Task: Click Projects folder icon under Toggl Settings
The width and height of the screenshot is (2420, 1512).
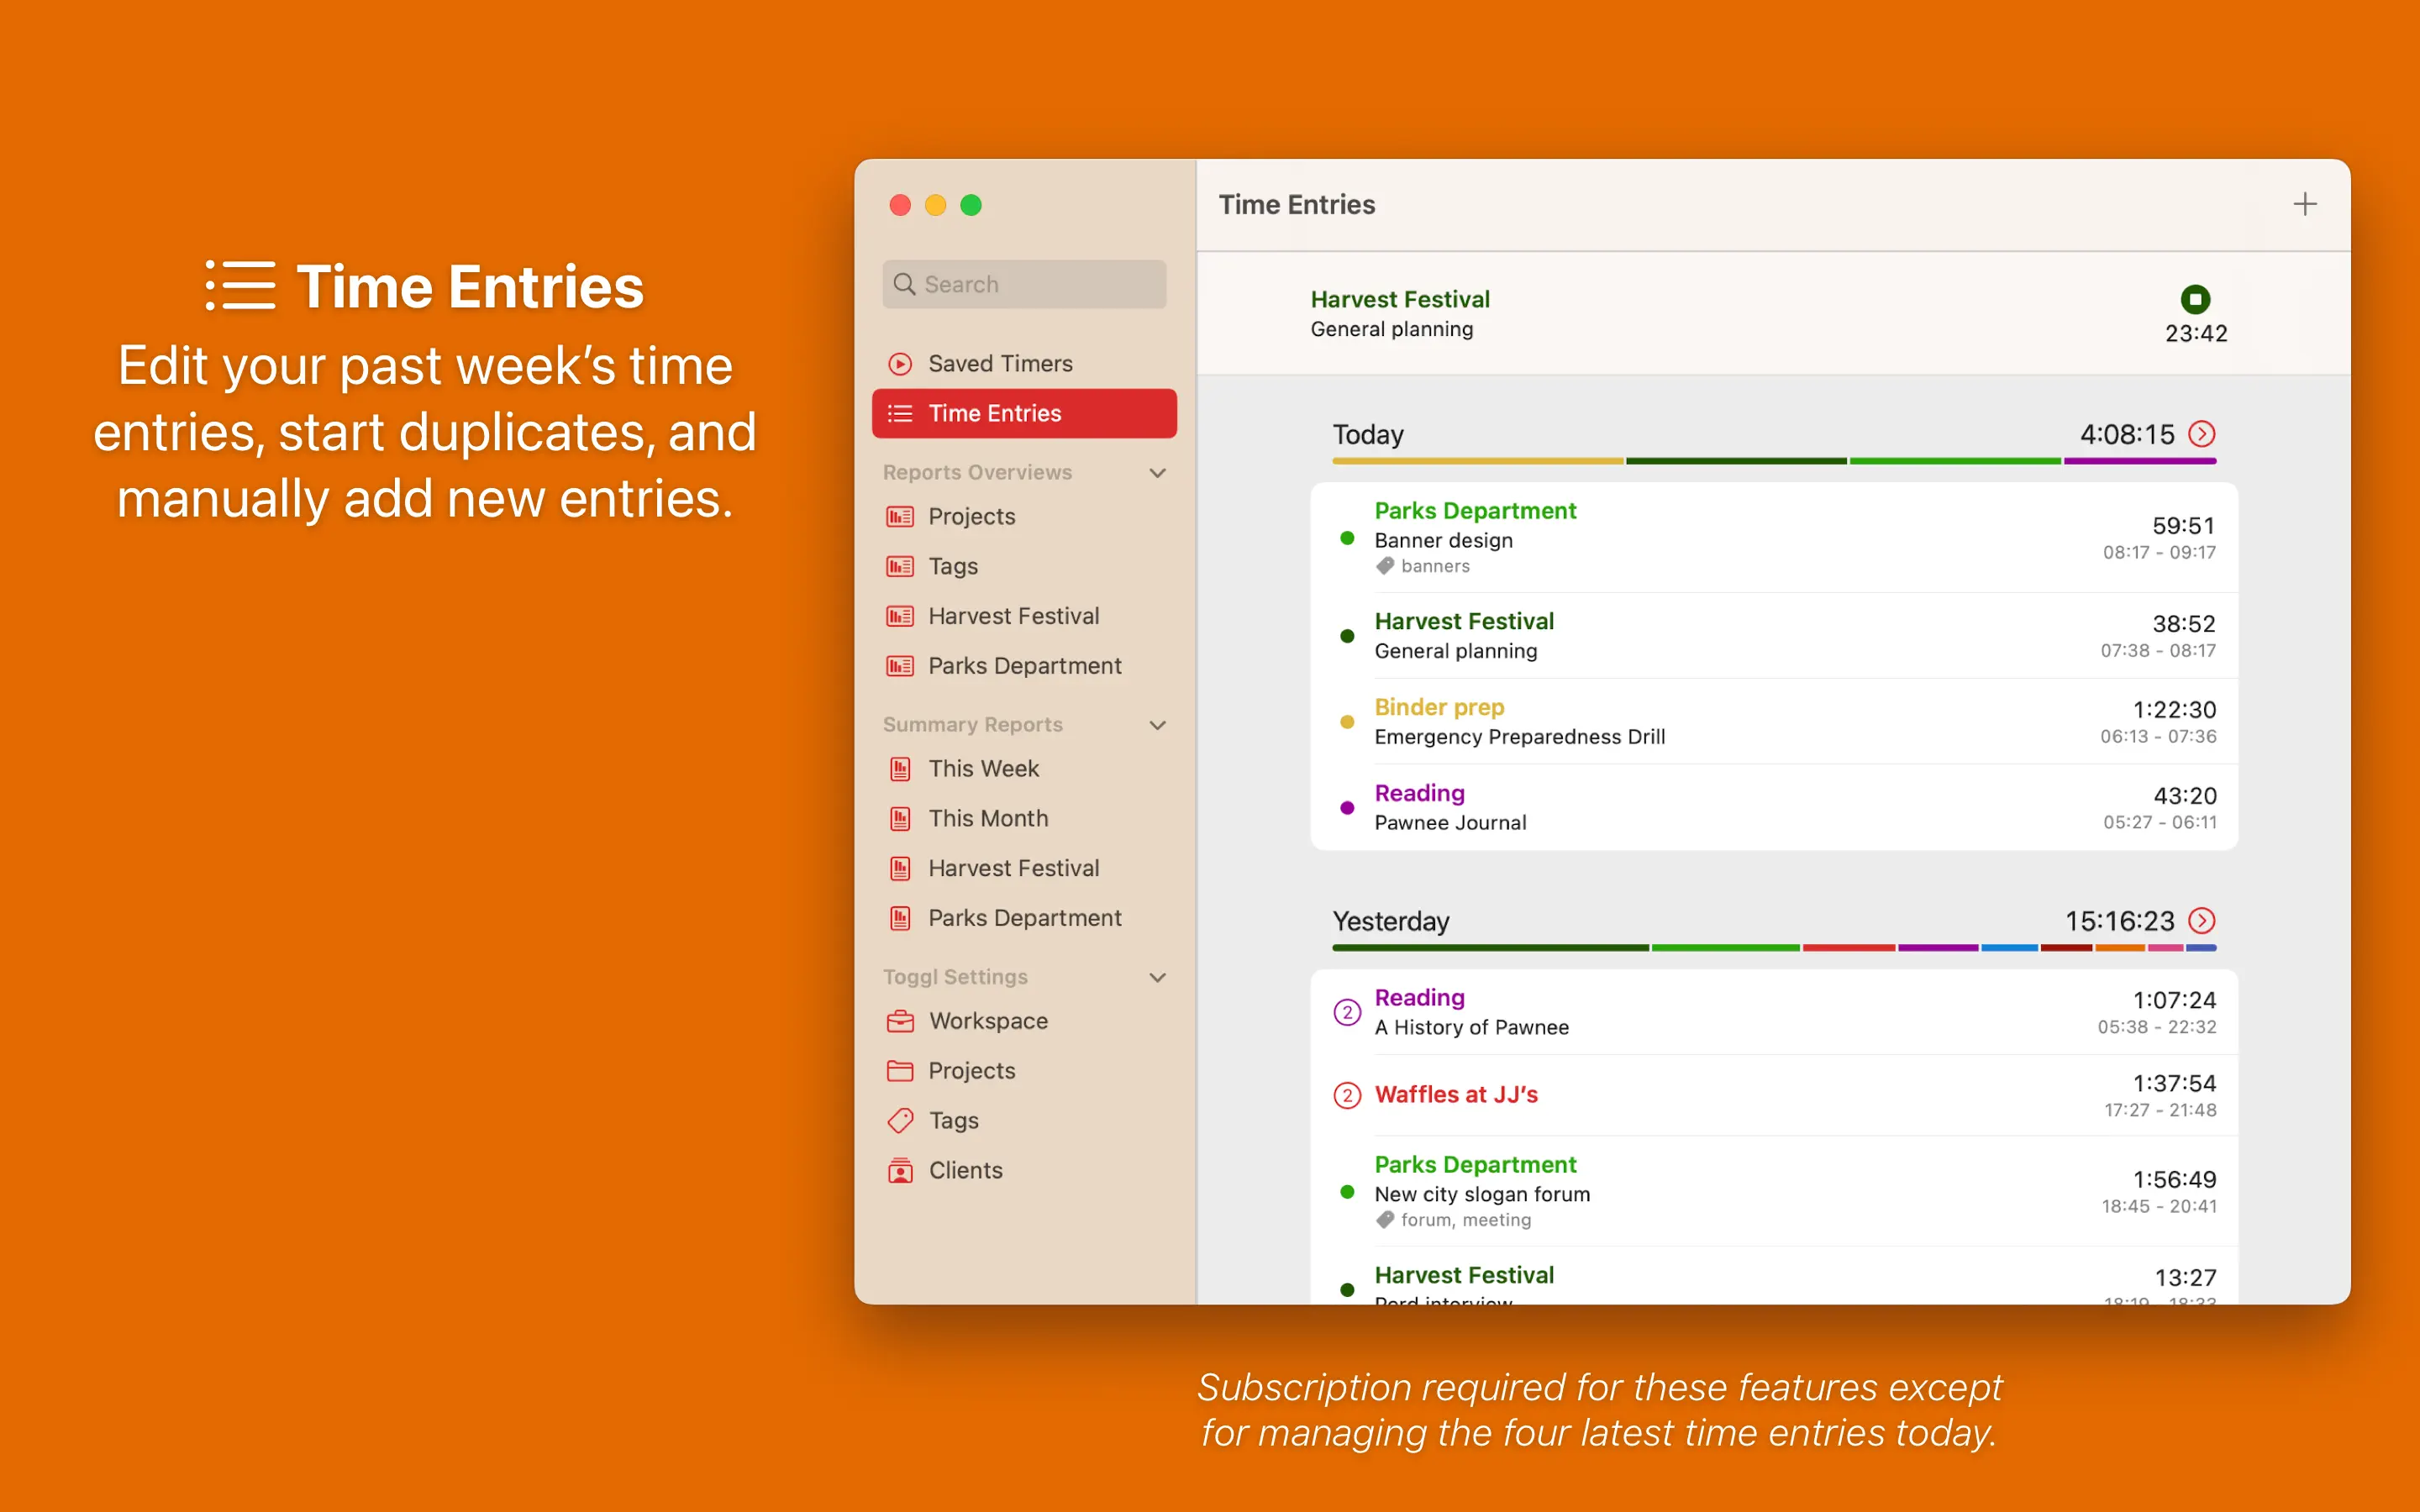Action: 900,1071
